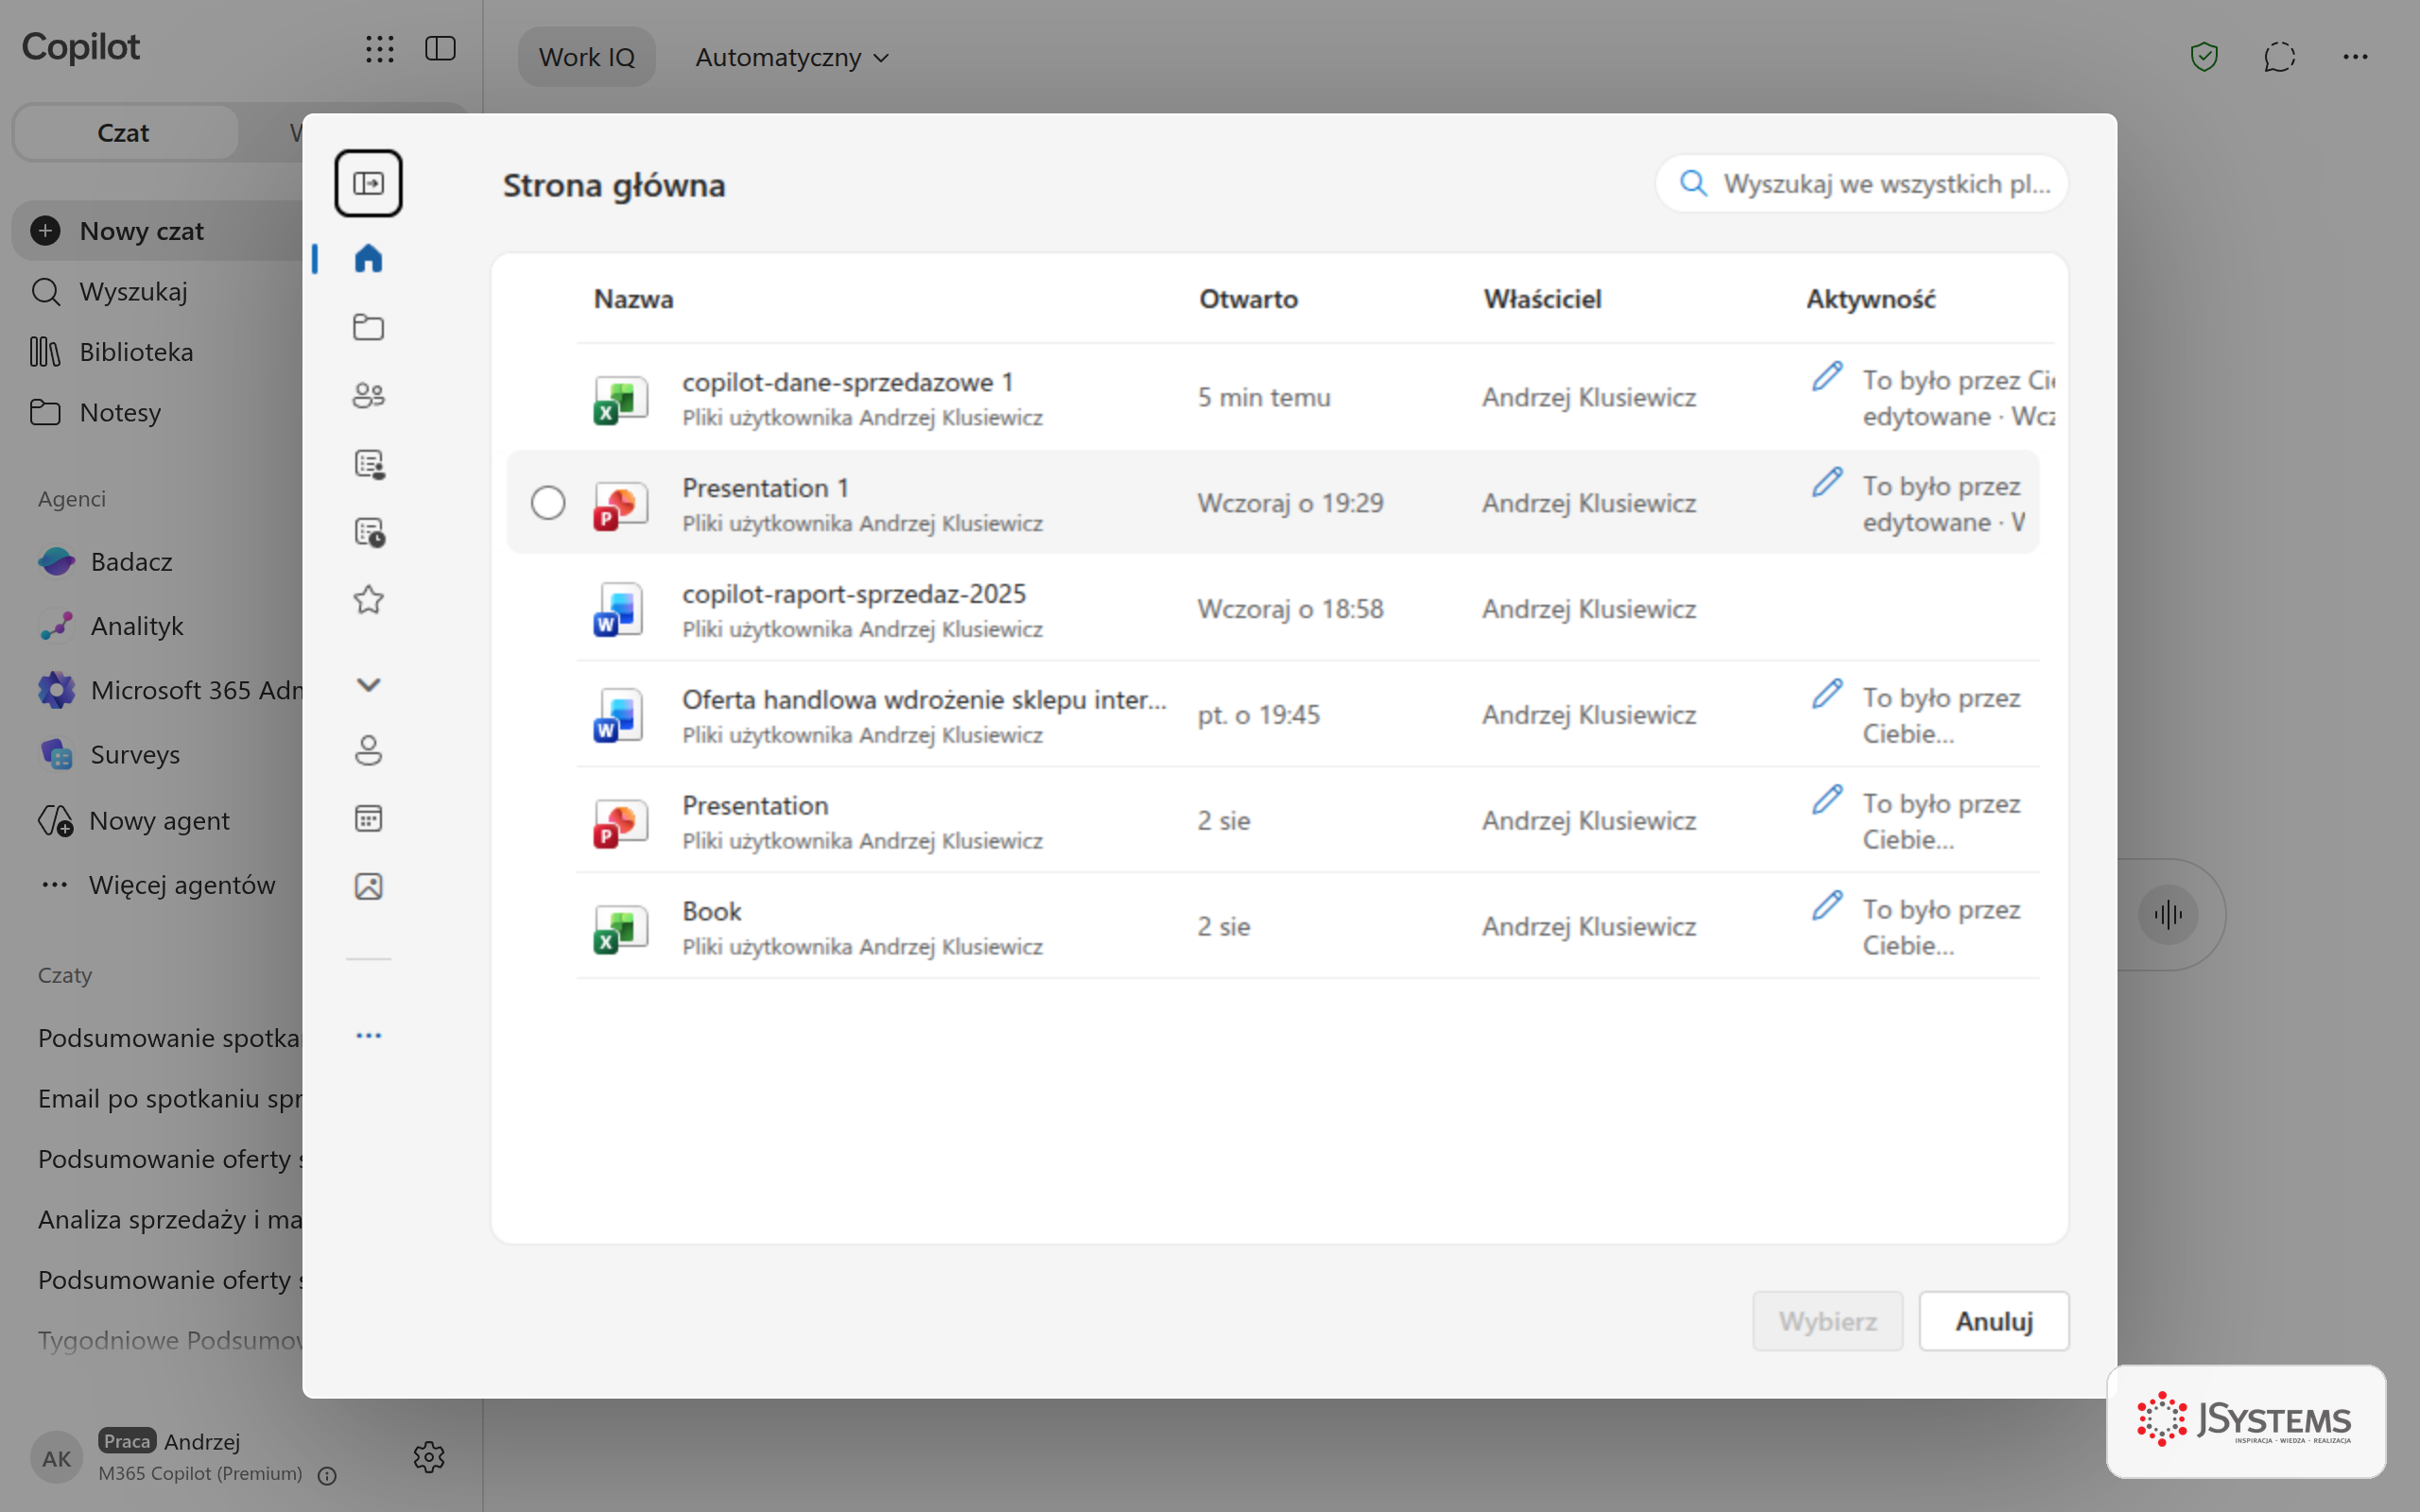Click the search field Wyszukaj we wszystkich

tap(1862, 184)
